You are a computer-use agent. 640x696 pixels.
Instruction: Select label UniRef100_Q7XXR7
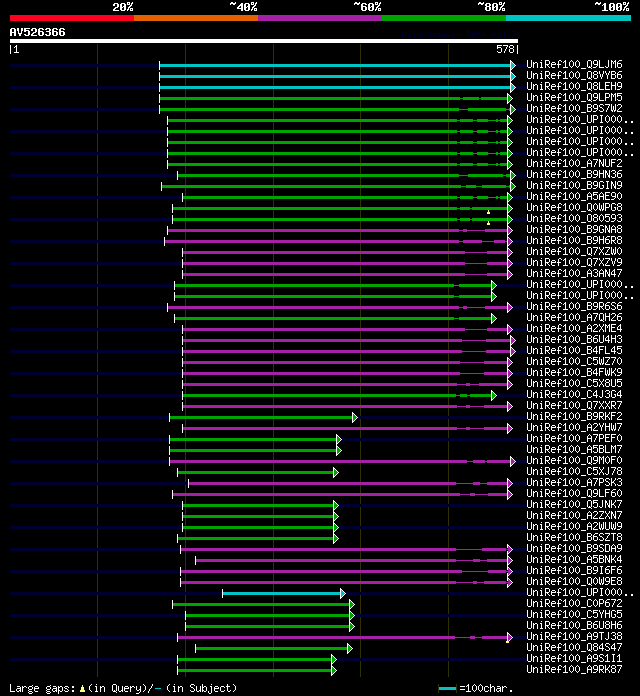point(574,405)
